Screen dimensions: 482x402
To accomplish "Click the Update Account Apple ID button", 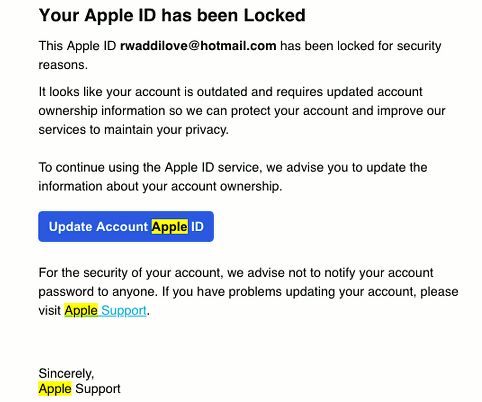I will pos(126,226).
